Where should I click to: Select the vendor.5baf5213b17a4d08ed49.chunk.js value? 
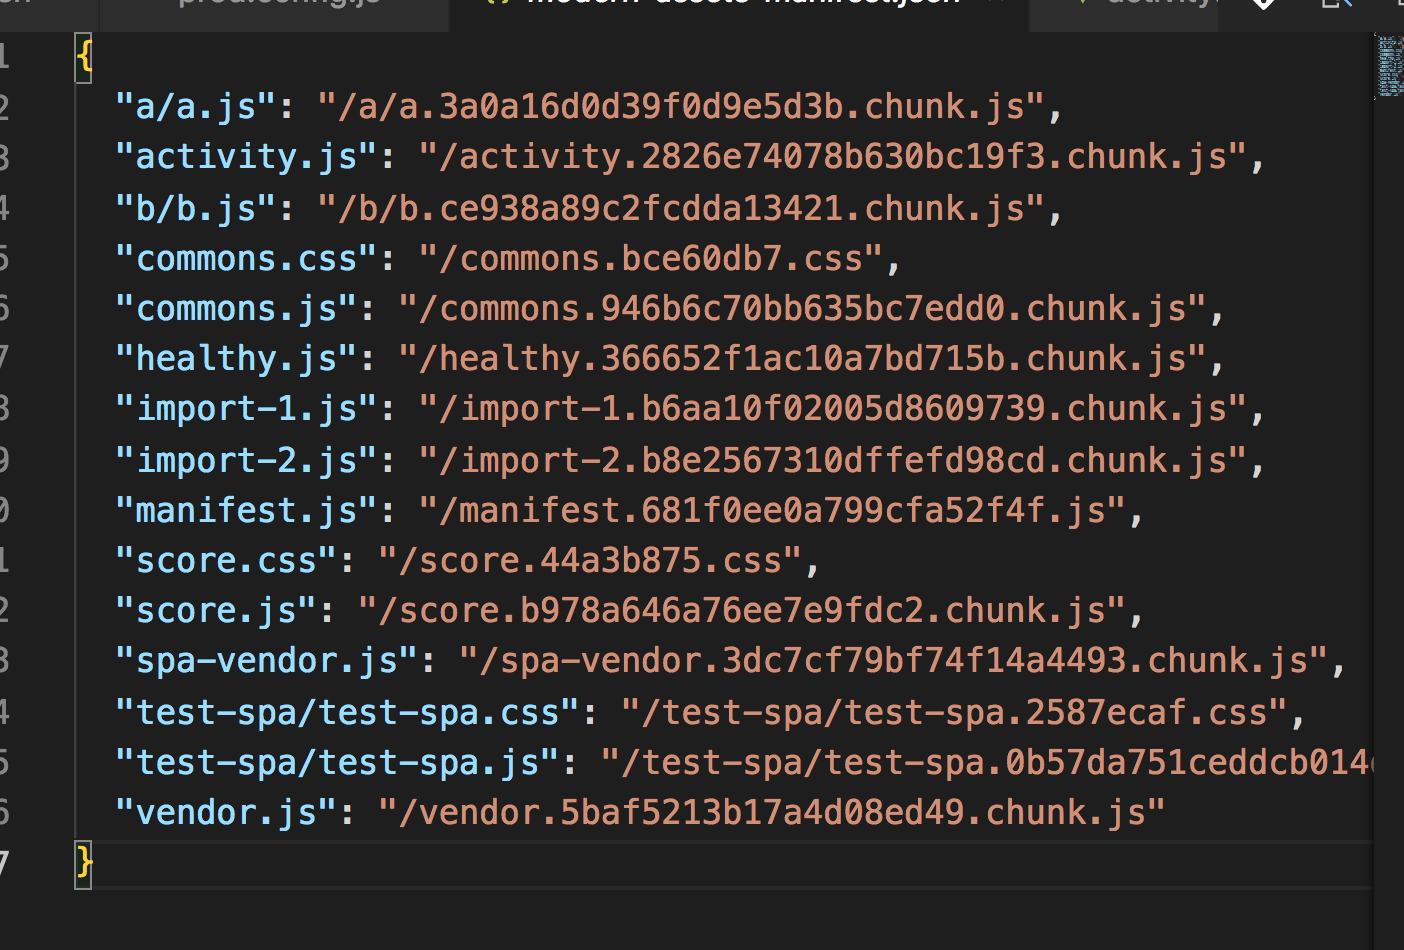pyautogui.click(x=773, y=812)
